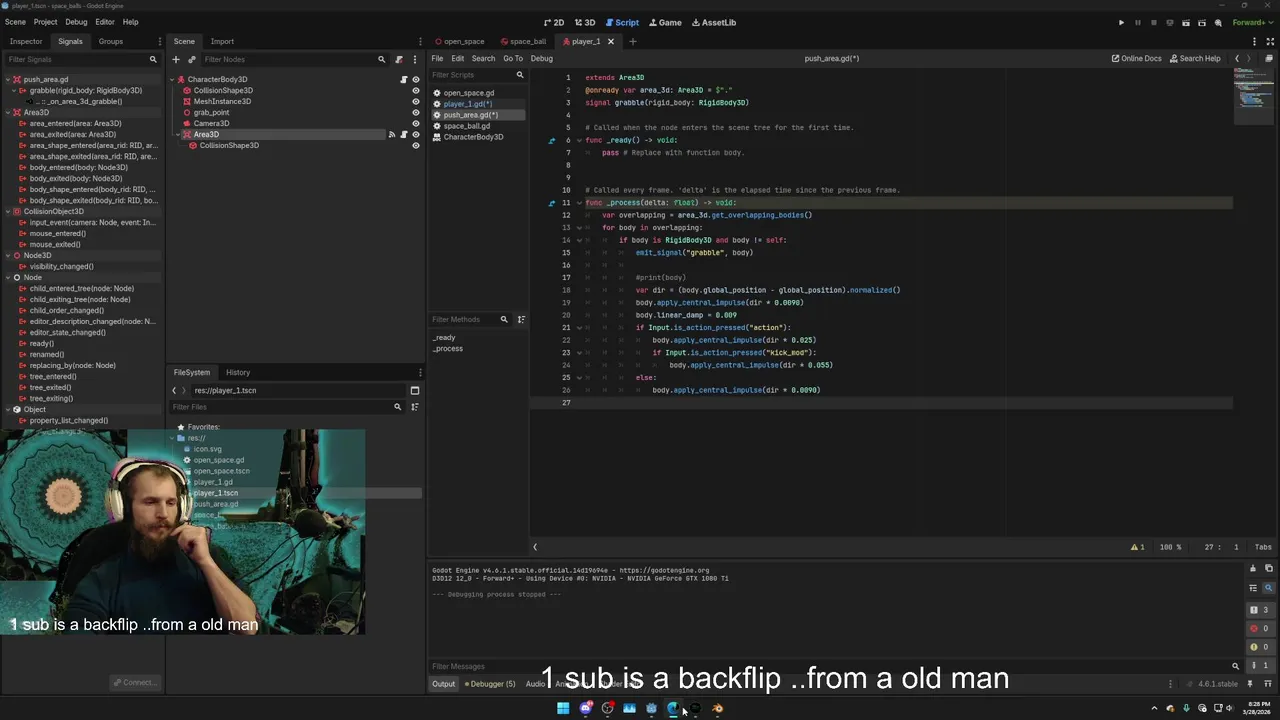
Task: Open the script editor Debug menu
Action: [541, 58]
